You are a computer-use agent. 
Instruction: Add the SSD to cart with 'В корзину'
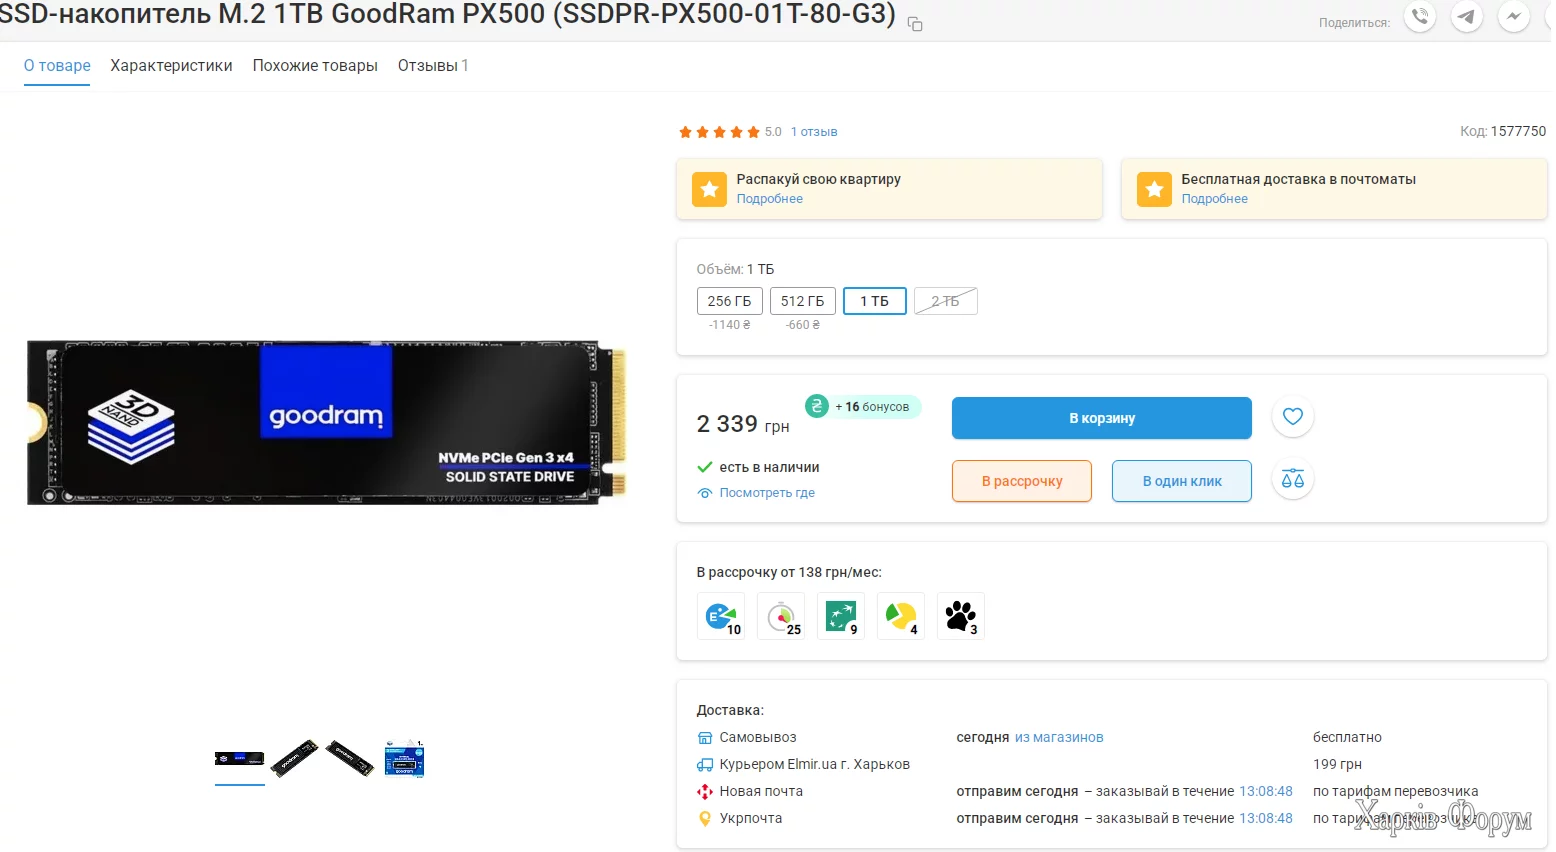[x=1102, y=418]
